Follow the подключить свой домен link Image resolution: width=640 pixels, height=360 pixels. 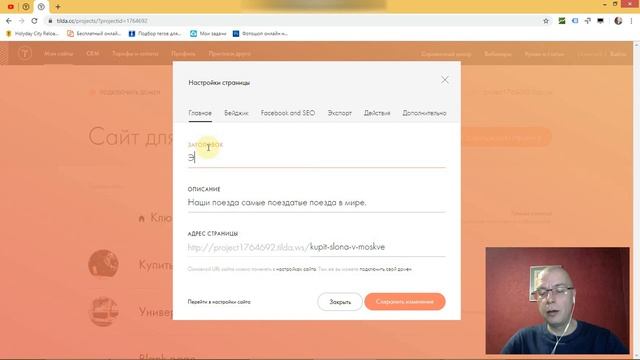pyautogui.click(x=386, y=269)
